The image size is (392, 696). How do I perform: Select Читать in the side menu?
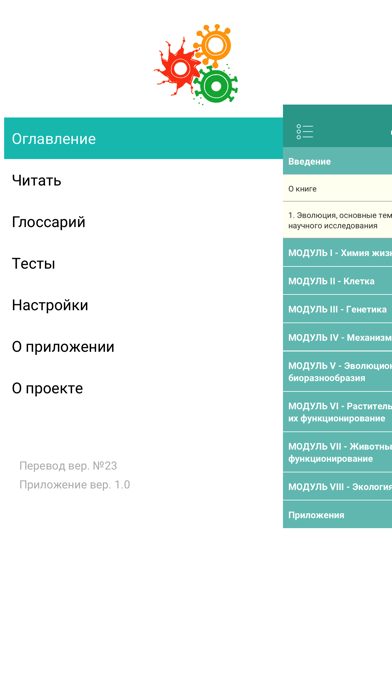click(x=143, y=180)
